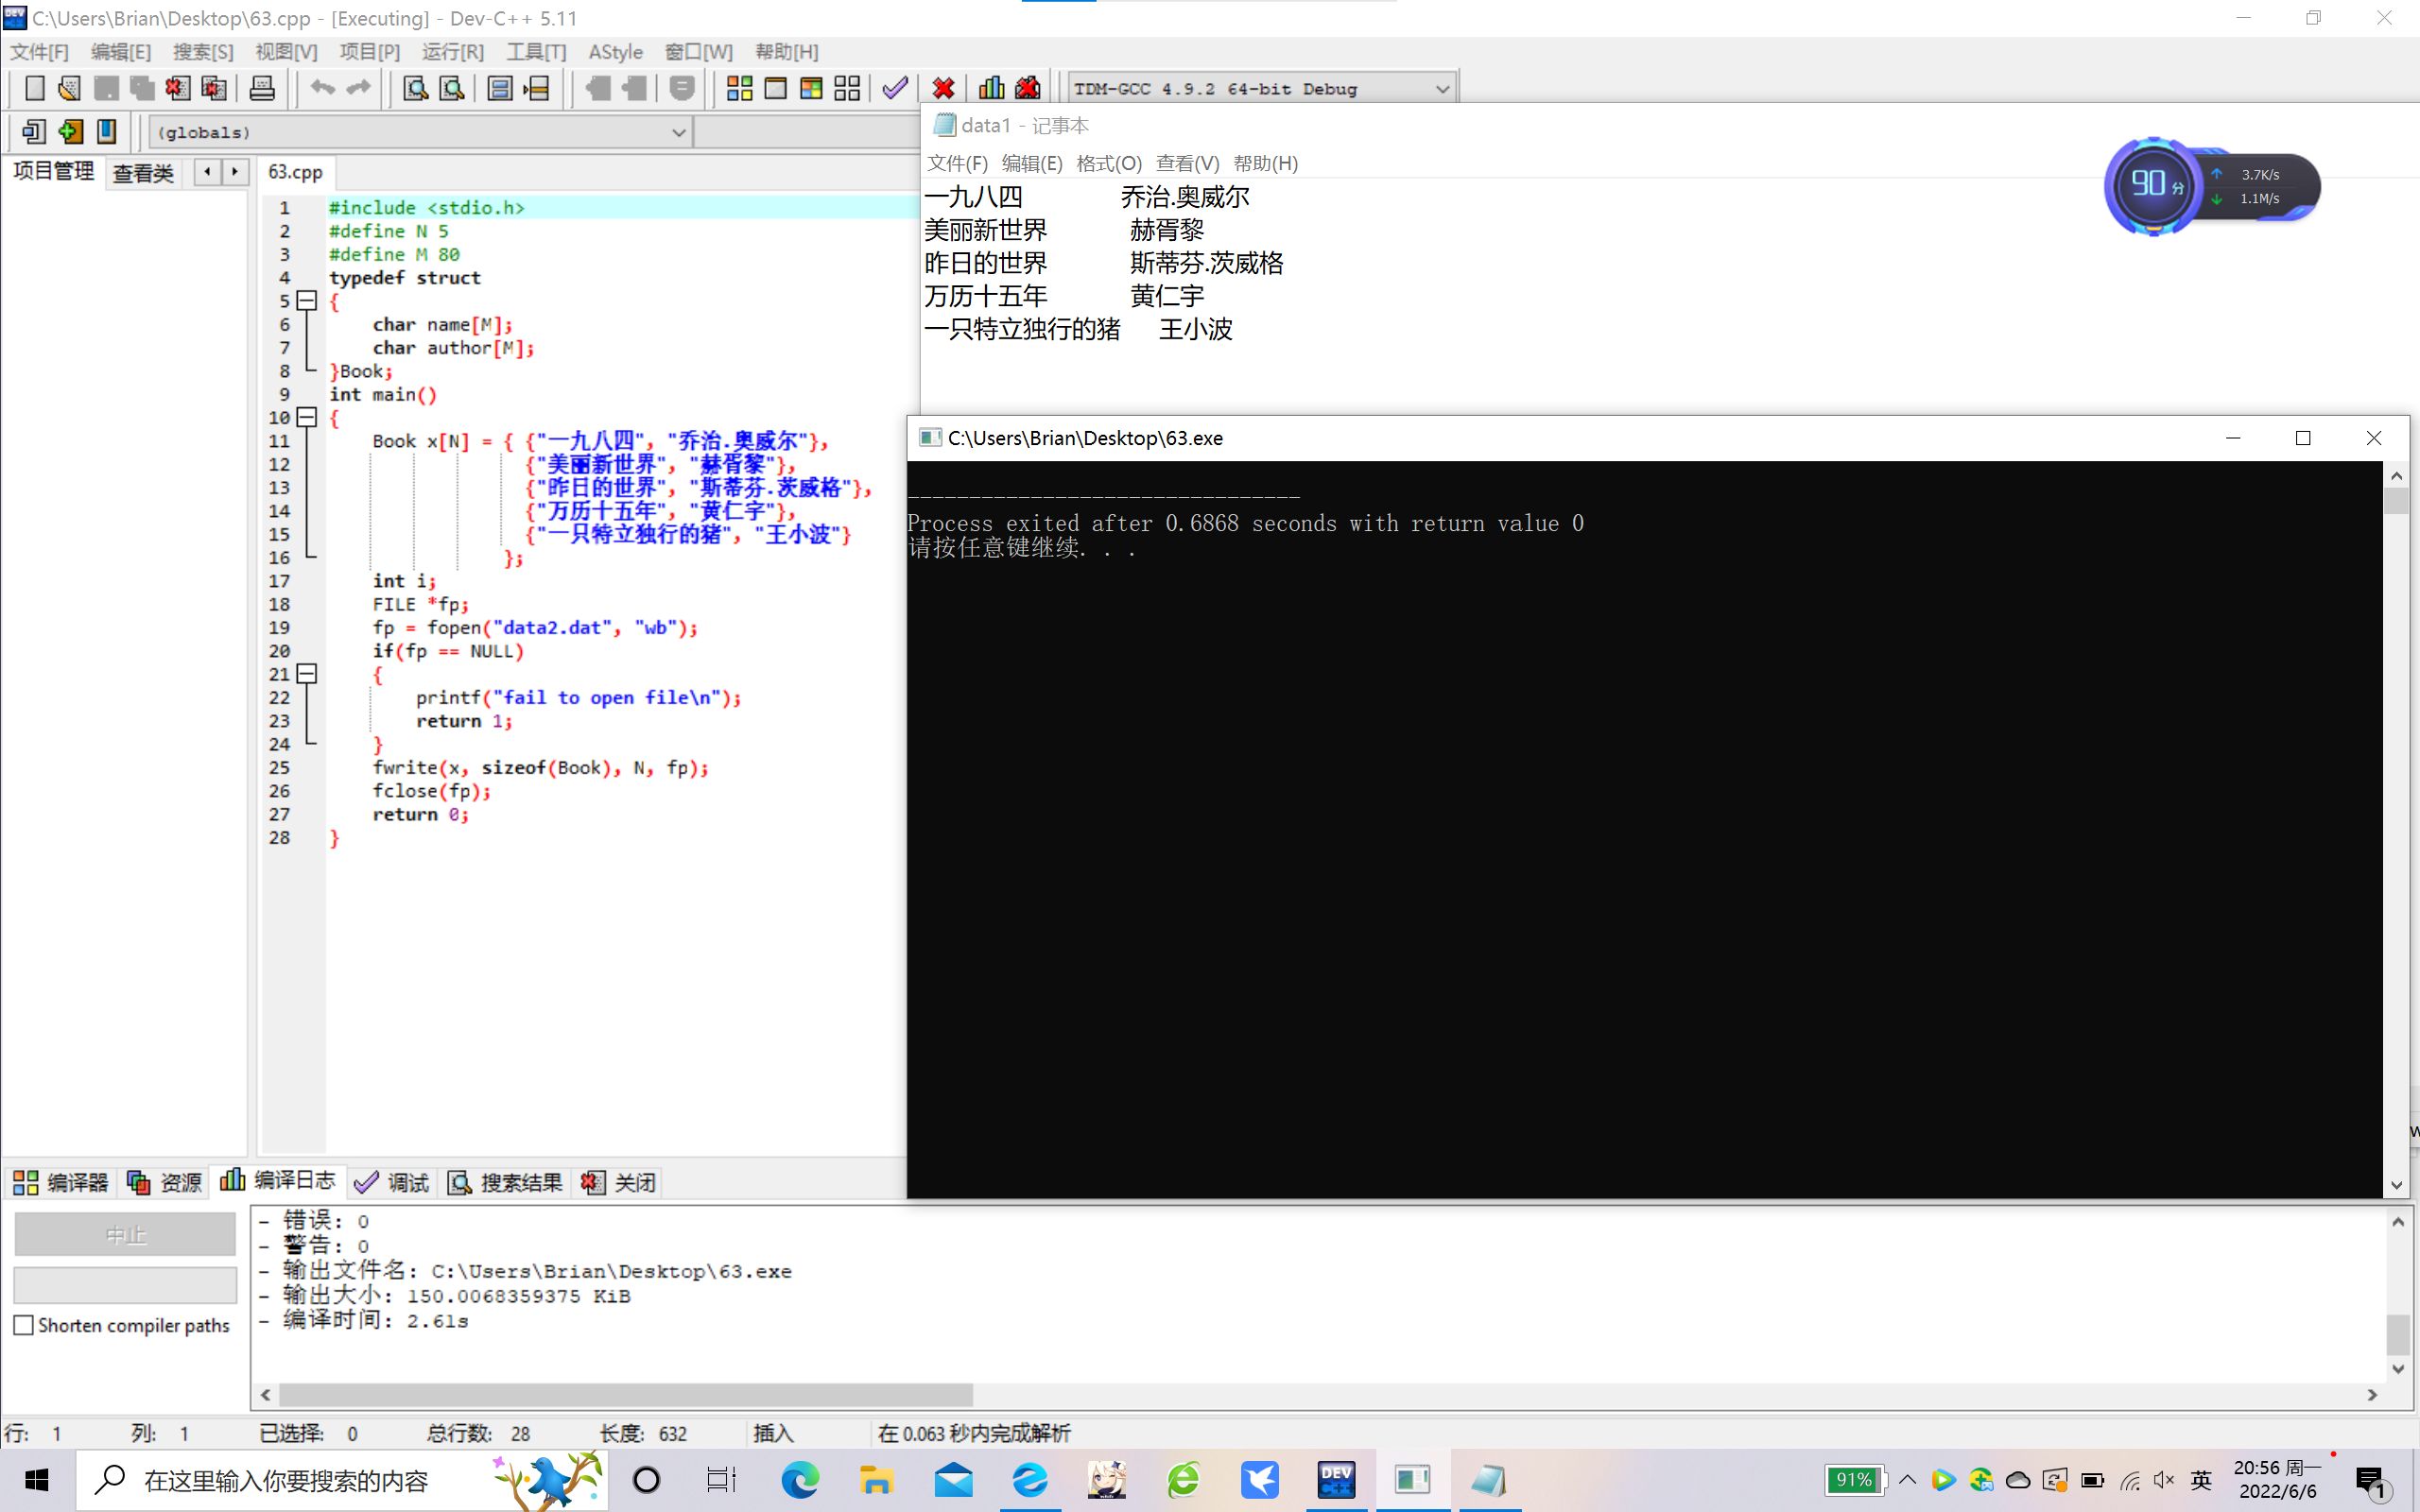Switch to the 调试 bottom tab
The image size is (2420, 1512).
392,1182
